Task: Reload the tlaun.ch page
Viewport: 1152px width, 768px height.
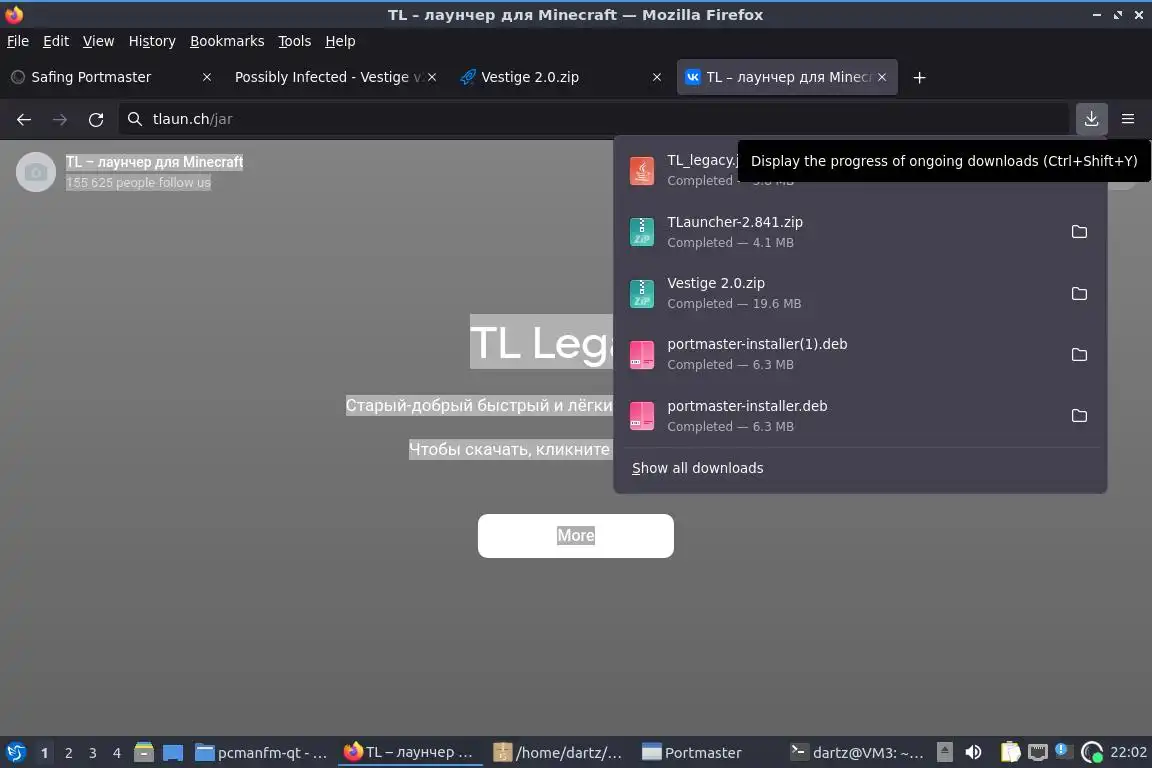Action: point(96,119)
